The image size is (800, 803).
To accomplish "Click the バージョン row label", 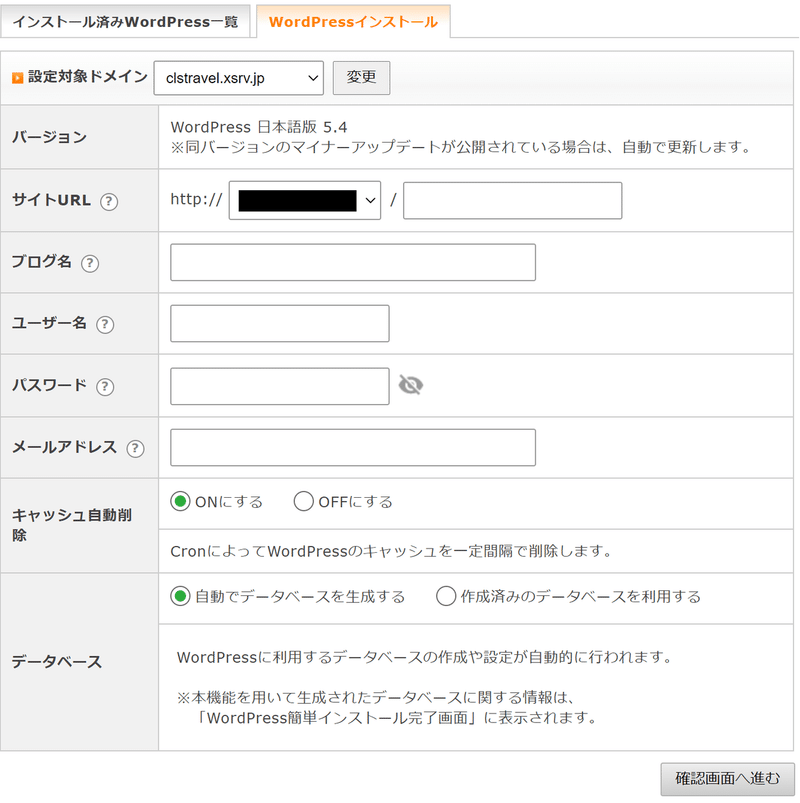I will tap(50, 137).
